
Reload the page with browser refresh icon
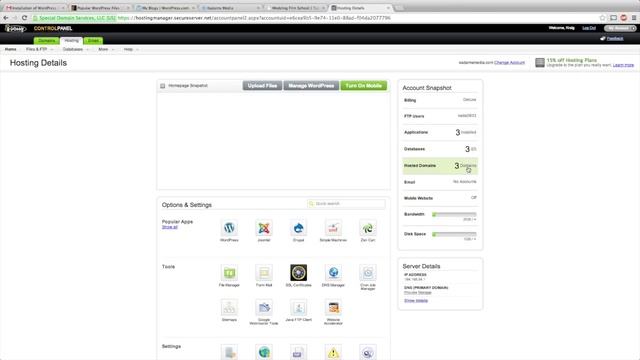tap(24, 18)
